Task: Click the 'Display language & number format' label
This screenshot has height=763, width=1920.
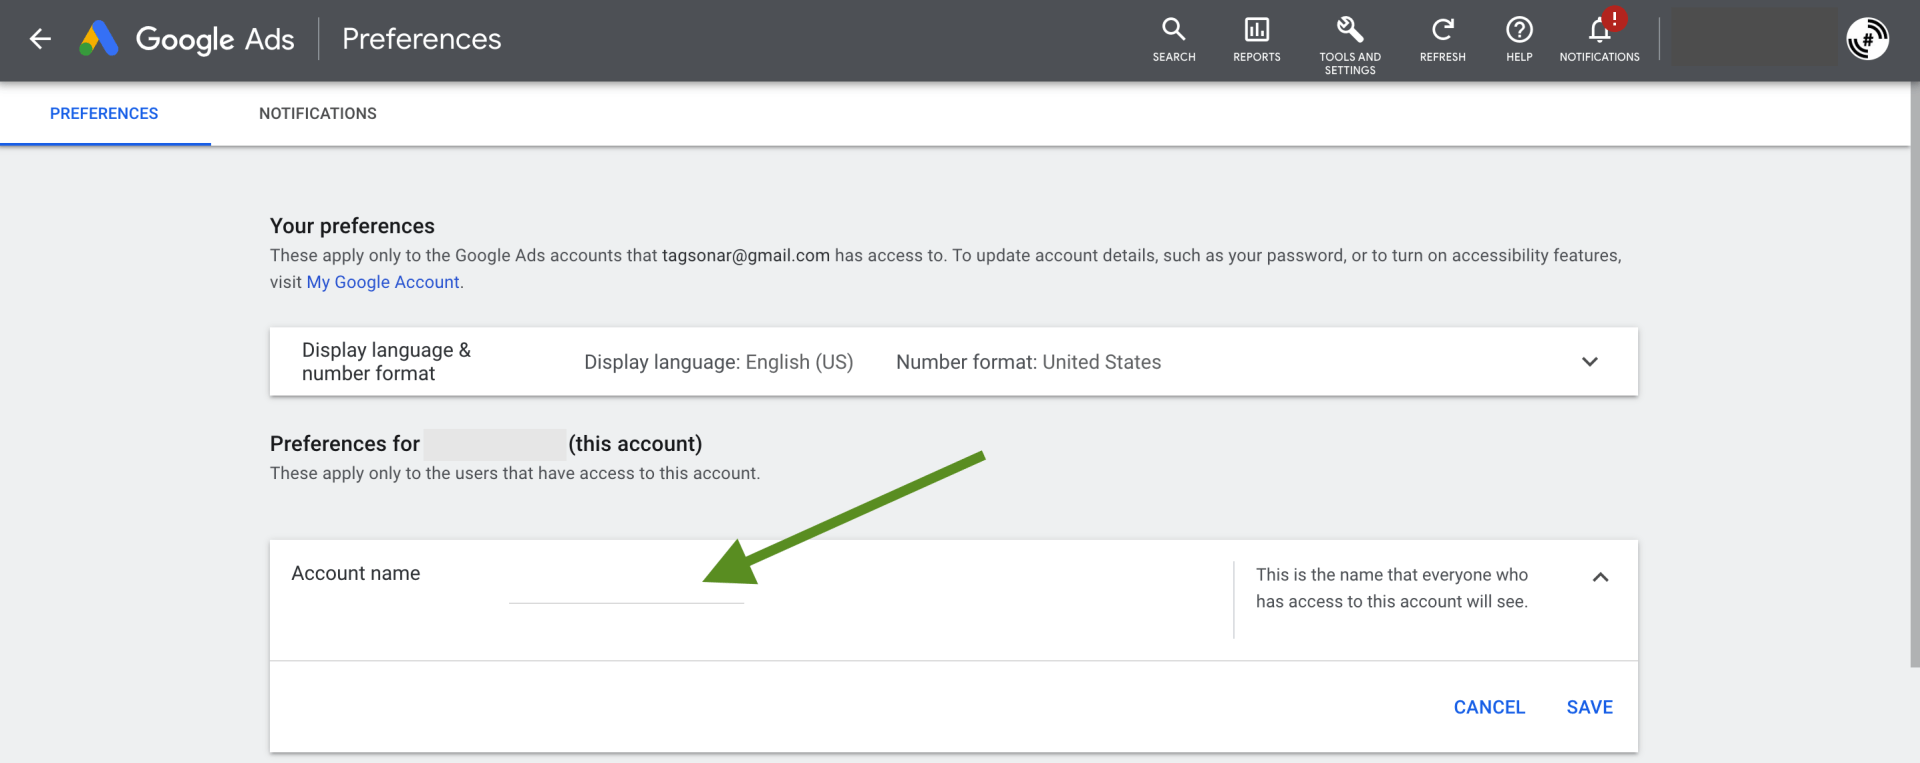Action: pyautogui.click(x=386, y=361)
